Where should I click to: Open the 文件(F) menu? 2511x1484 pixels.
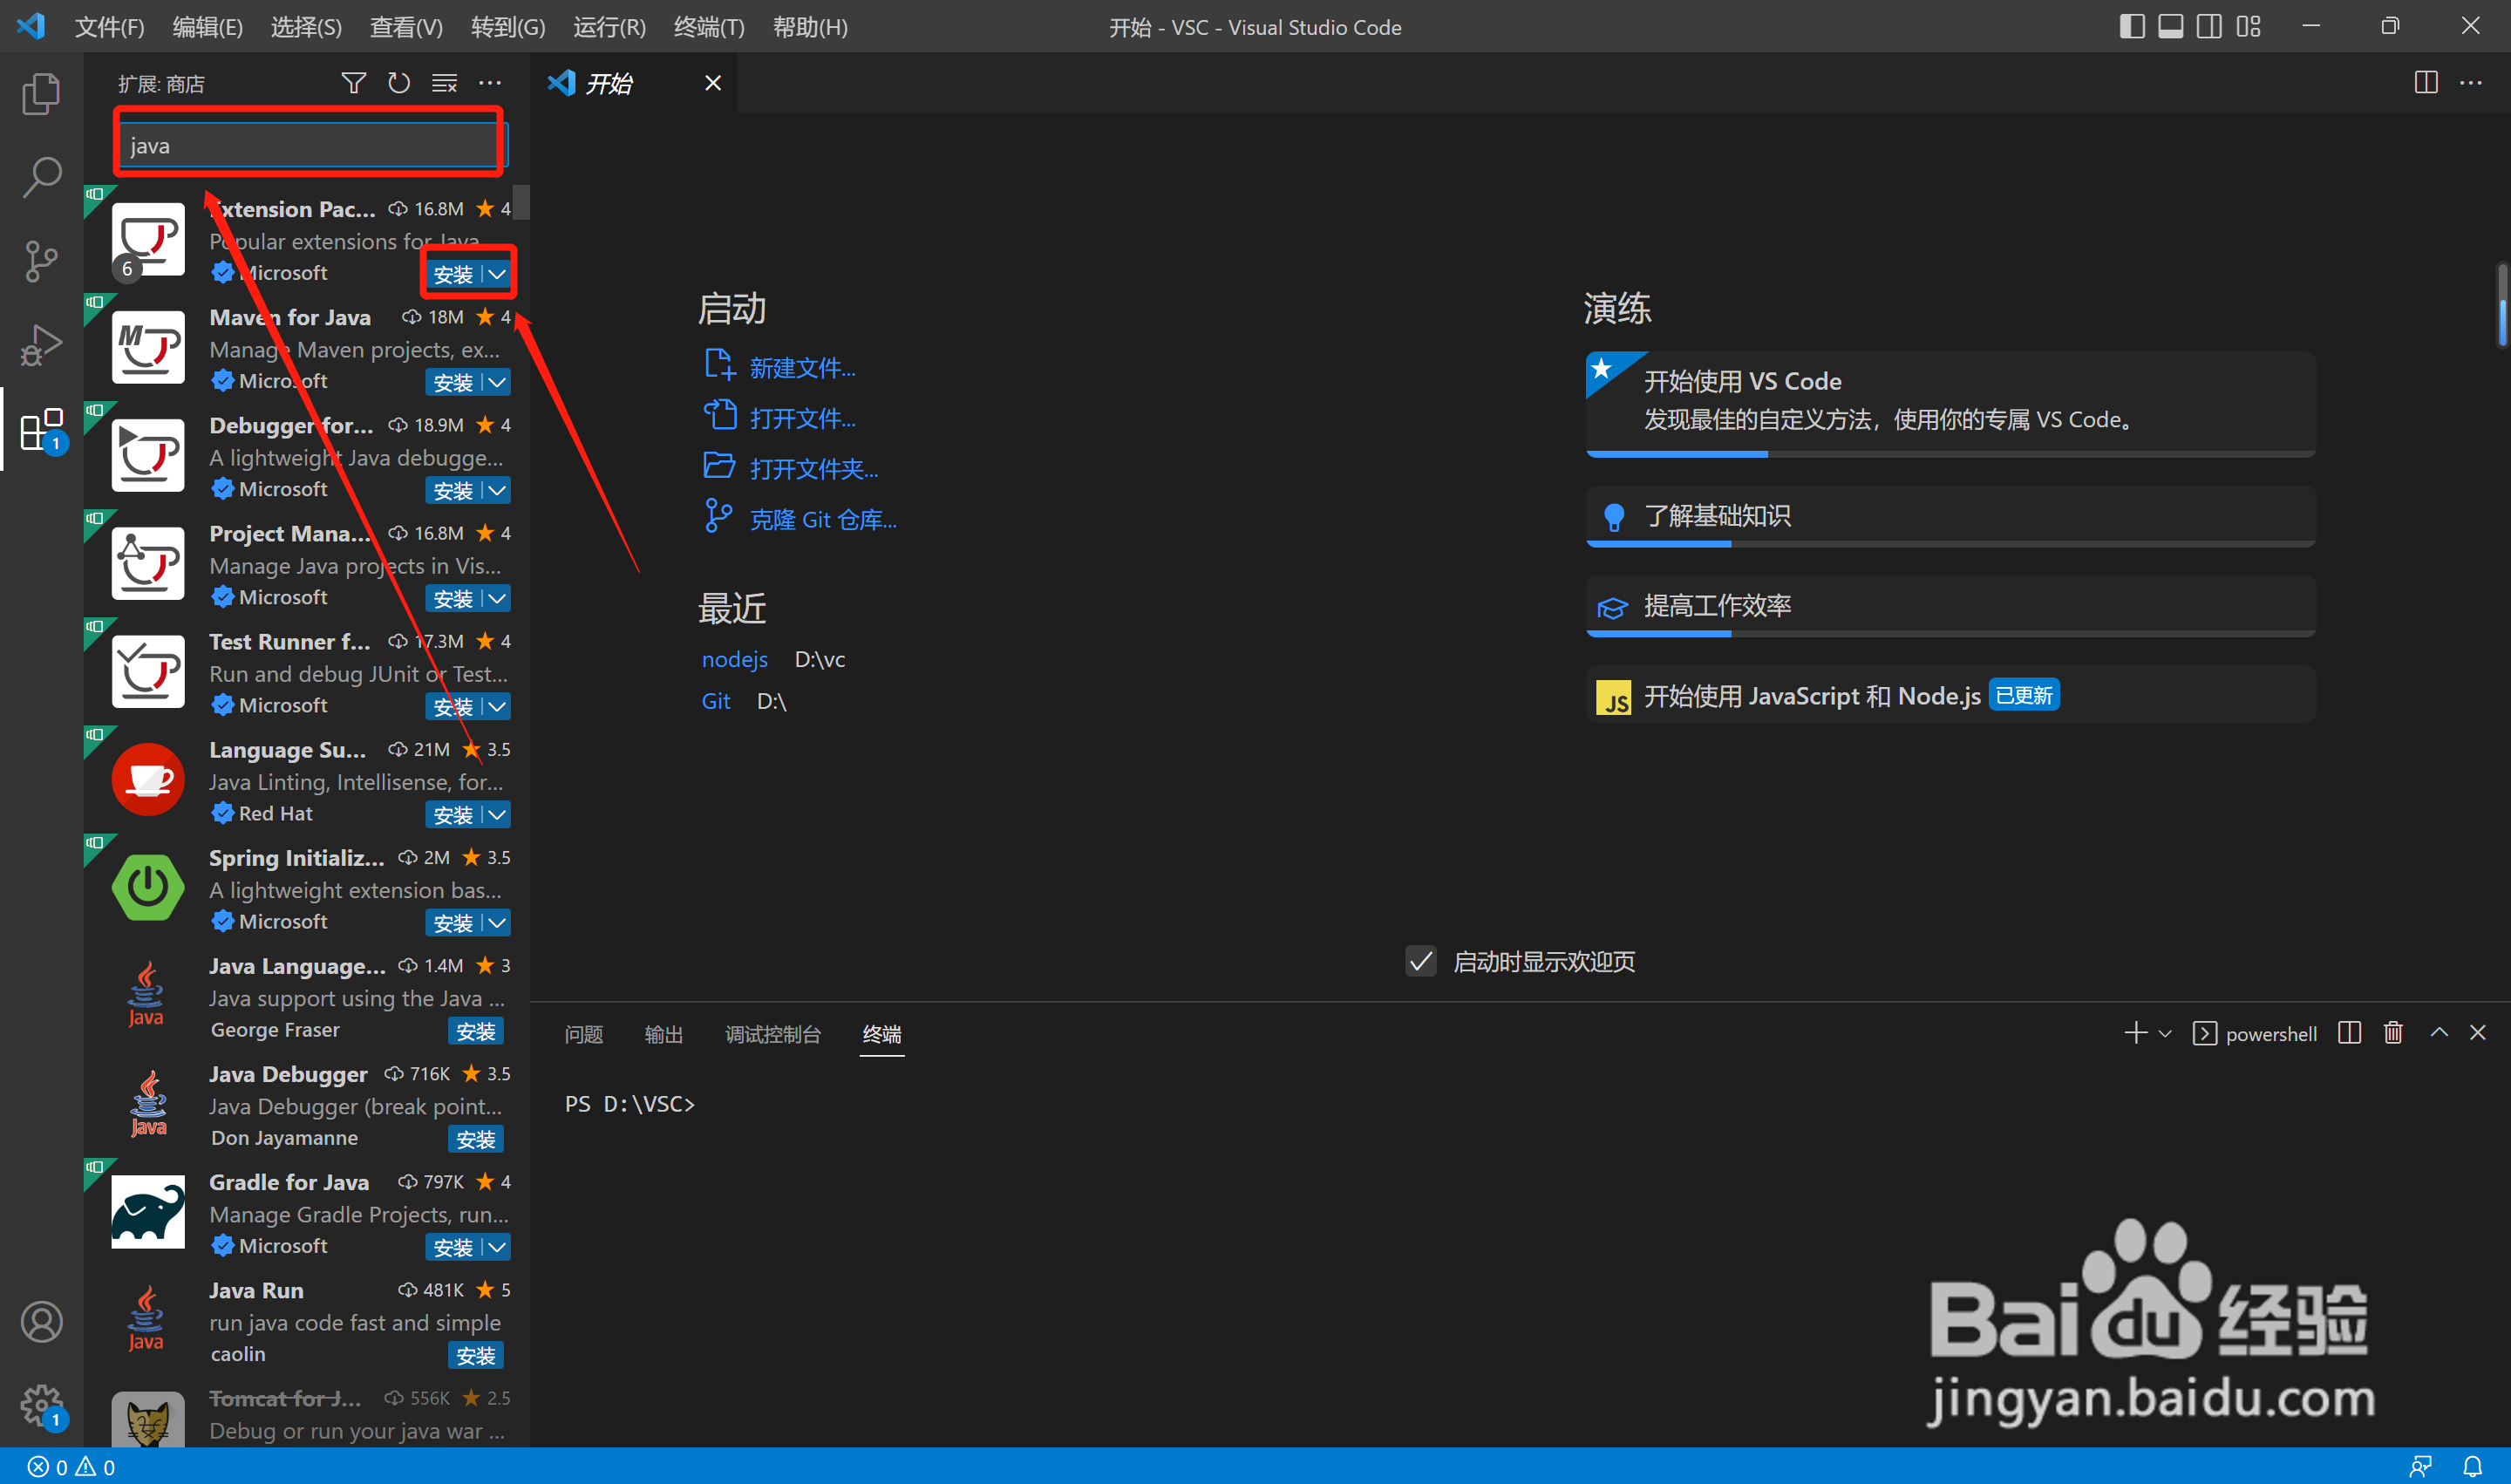[x=109, y=27]
